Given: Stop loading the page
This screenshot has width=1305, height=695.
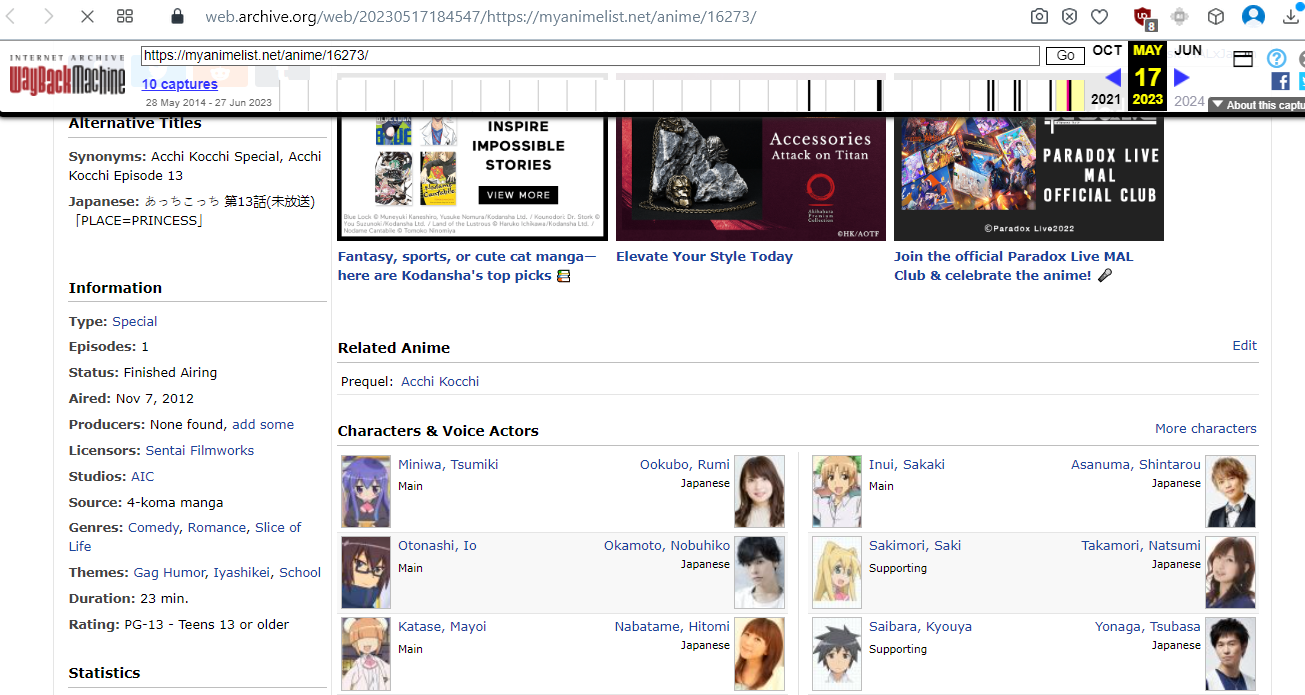Looking at the screenshot, I should [x=86, y=17].
